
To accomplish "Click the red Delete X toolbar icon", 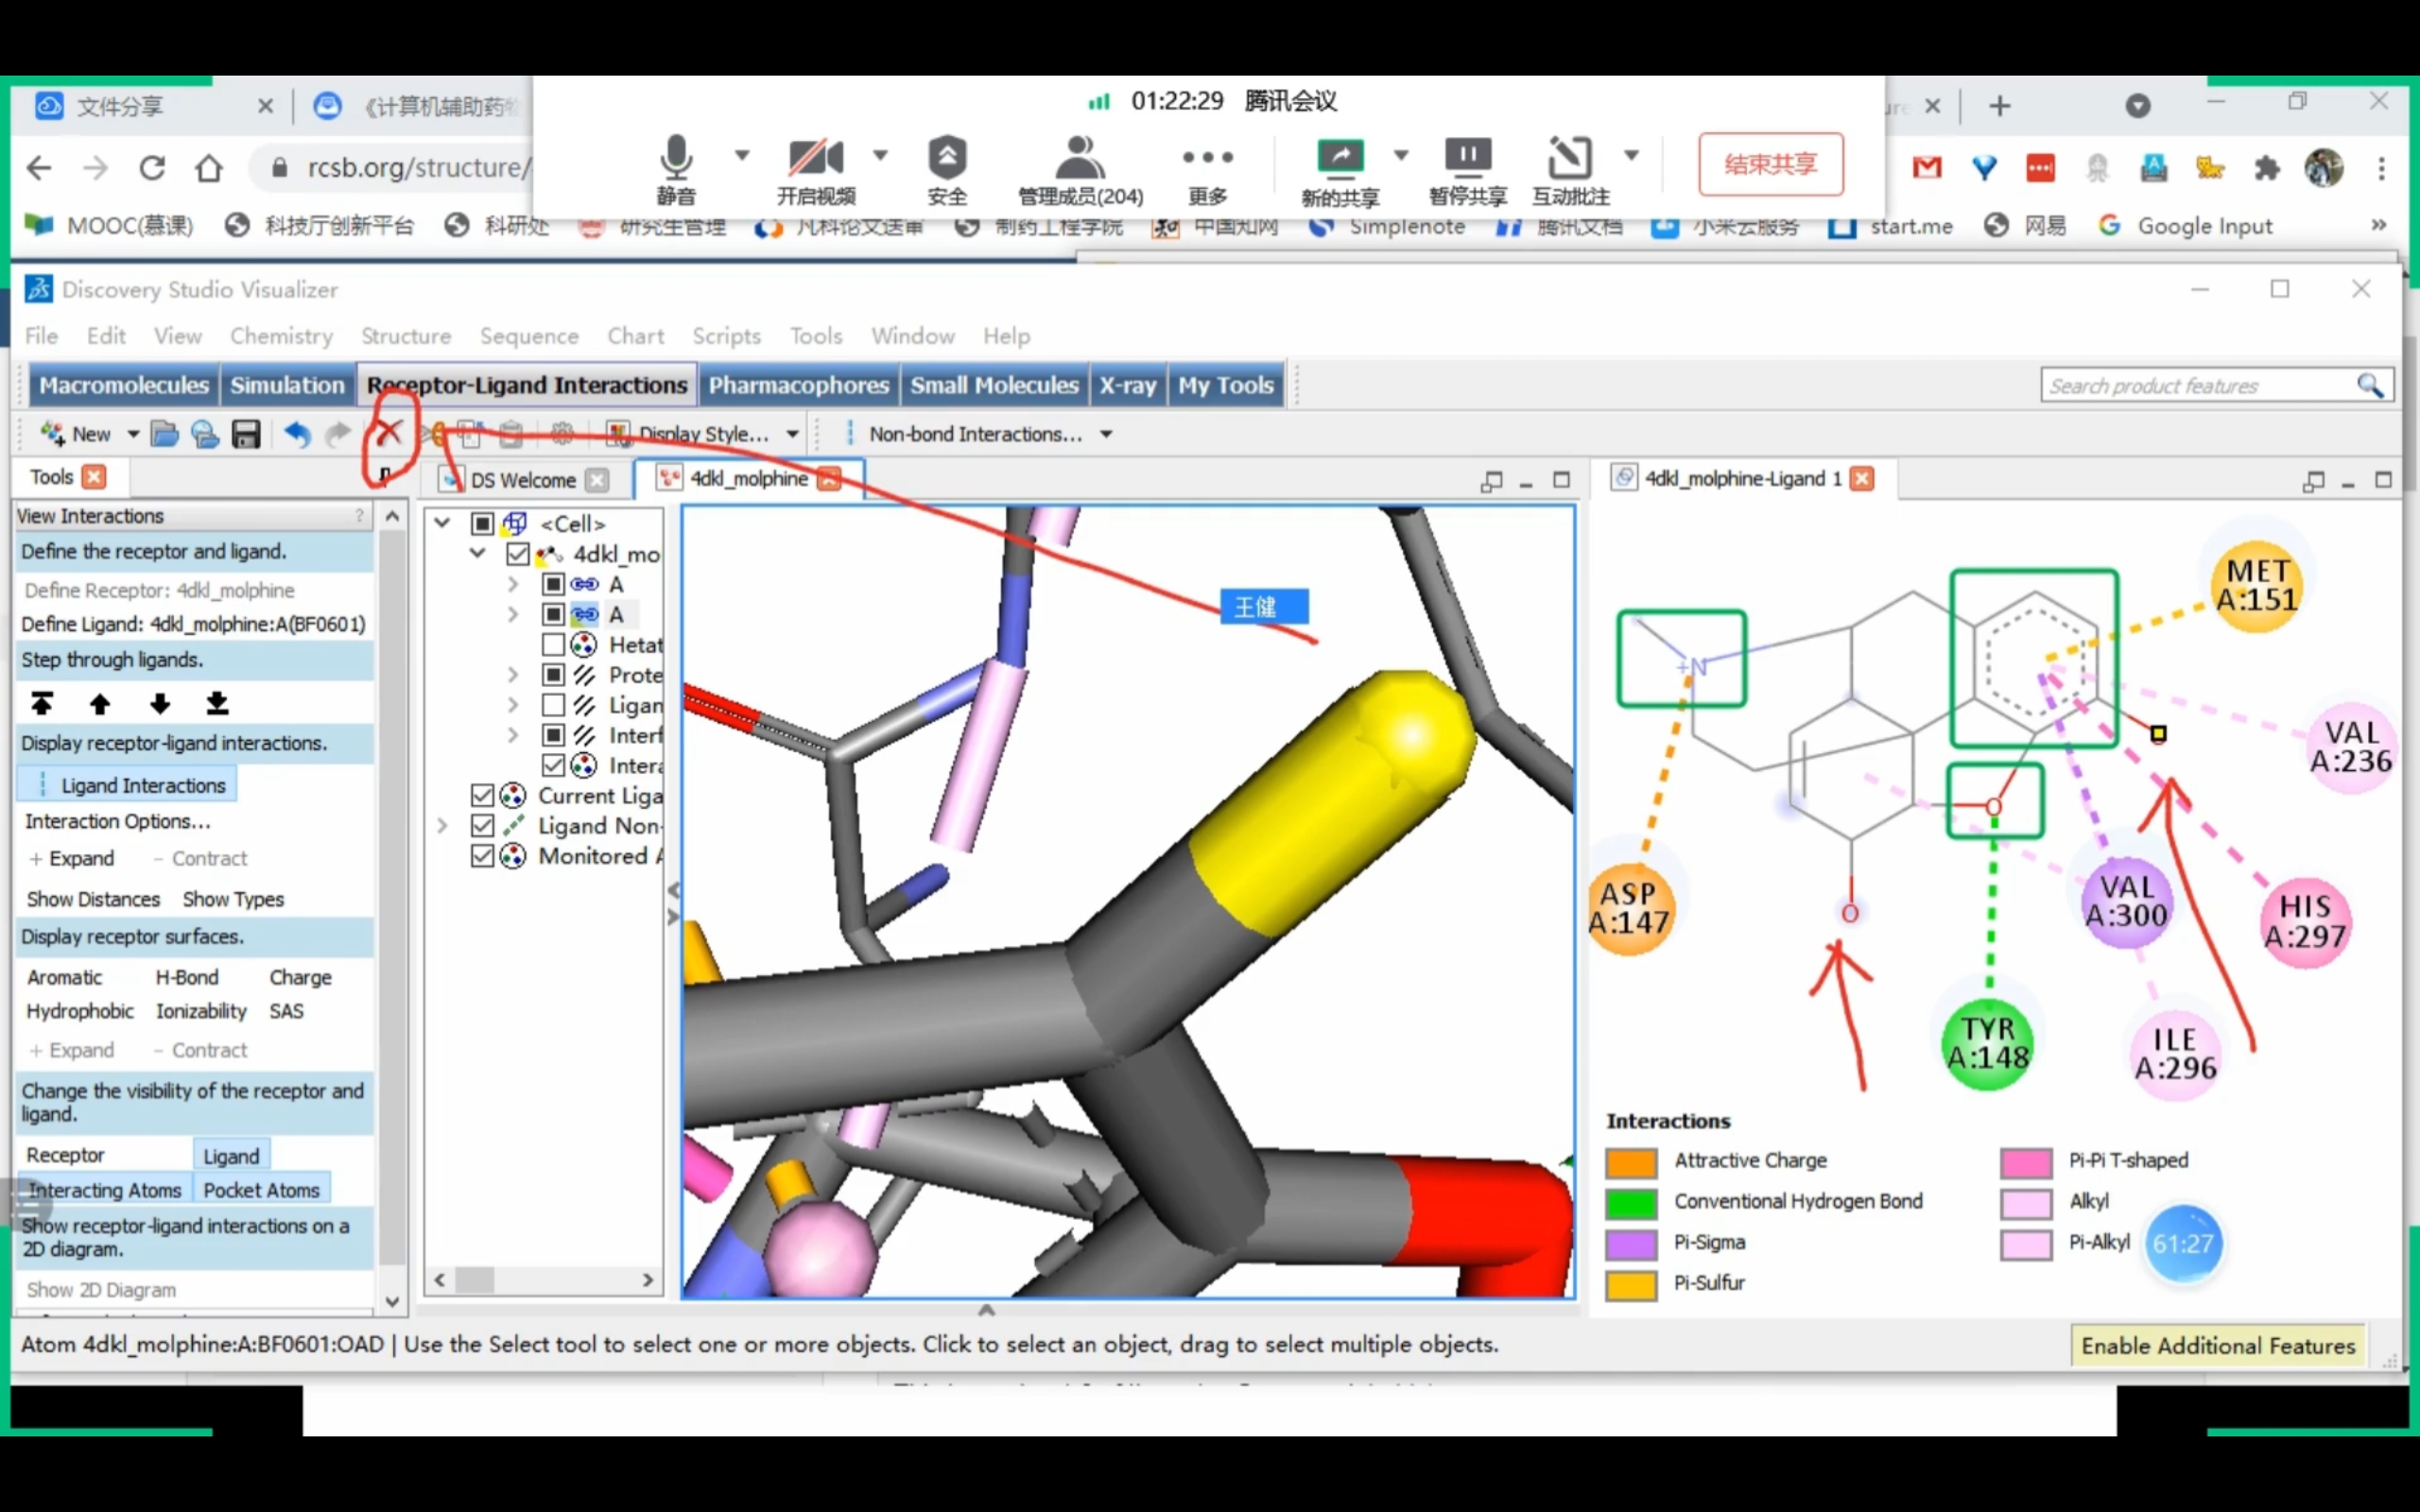I will 388,433.
